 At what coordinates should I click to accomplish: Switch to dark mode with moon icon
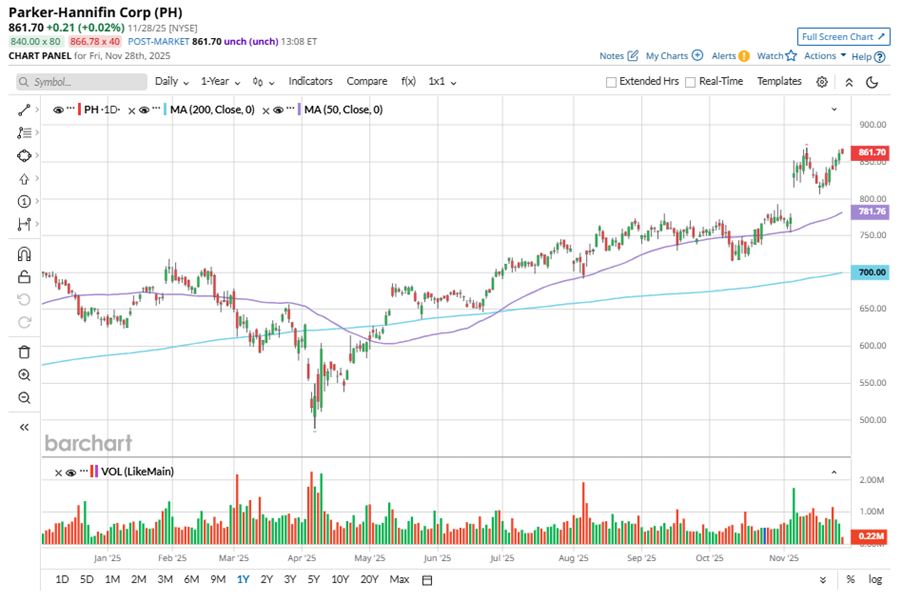coord(872,82)
